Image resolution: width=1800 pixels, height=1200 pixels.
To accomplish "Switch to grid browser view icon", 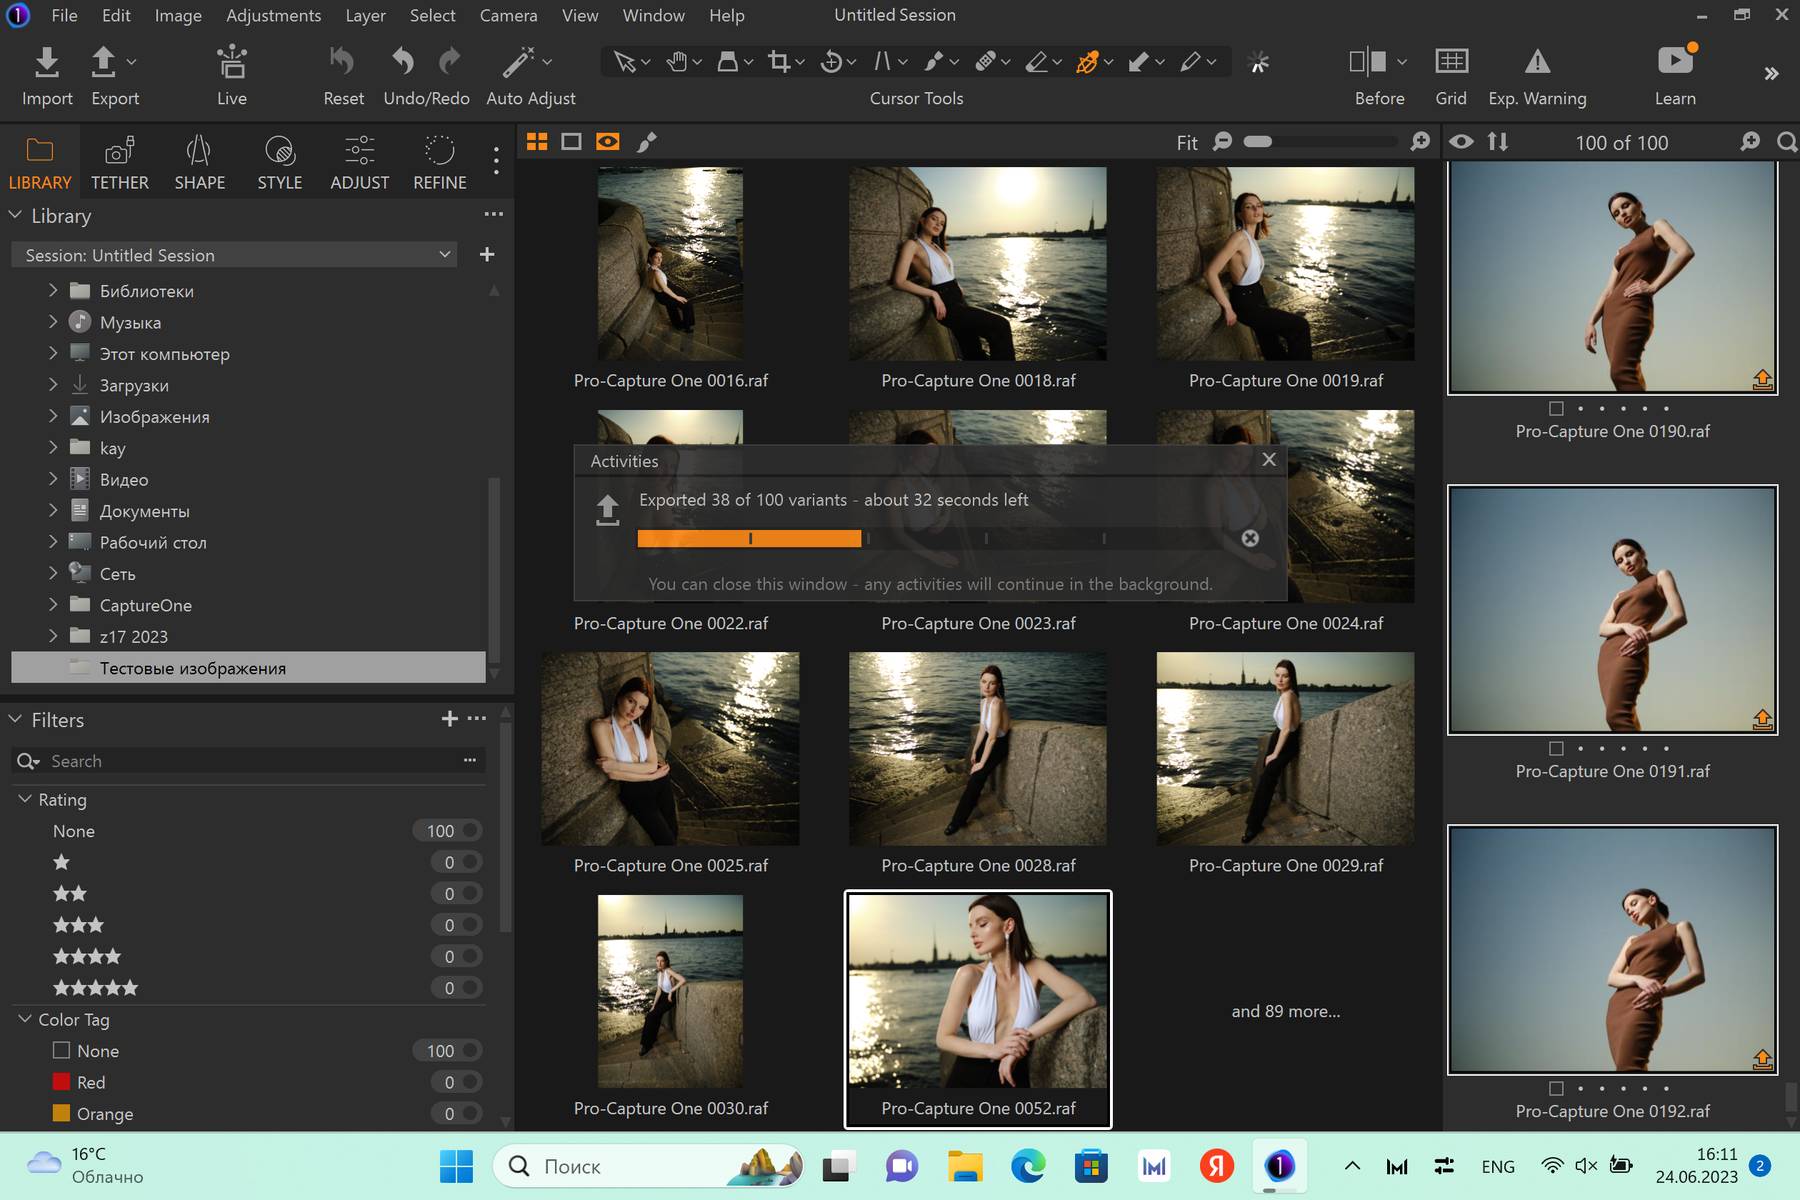I will 537,142.
